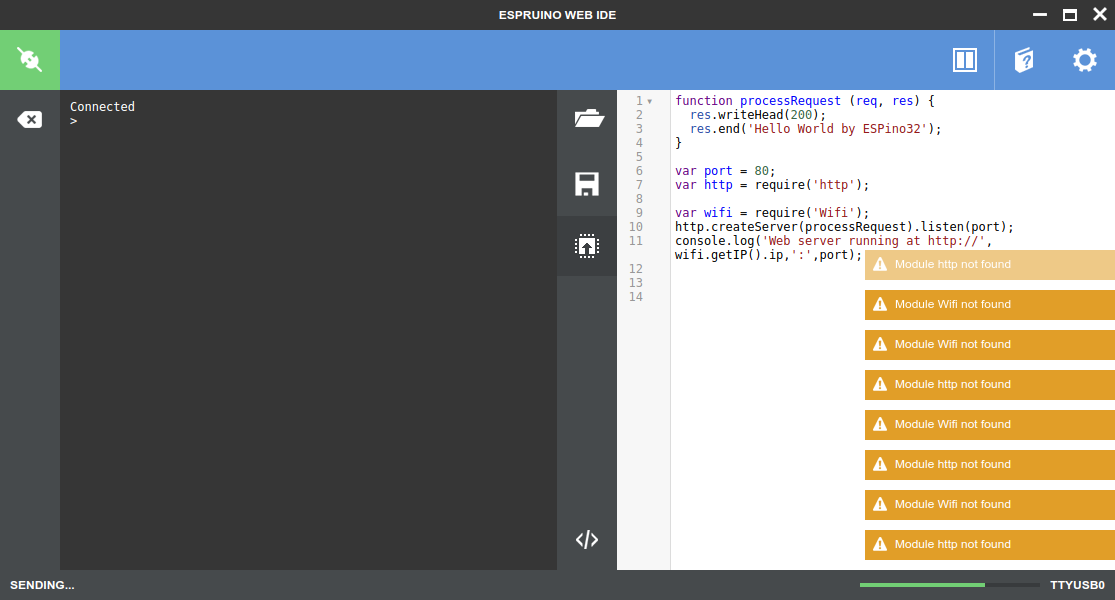
Task: Click the 'Hello World by ESPino32' string
Action: click(838, 129)
